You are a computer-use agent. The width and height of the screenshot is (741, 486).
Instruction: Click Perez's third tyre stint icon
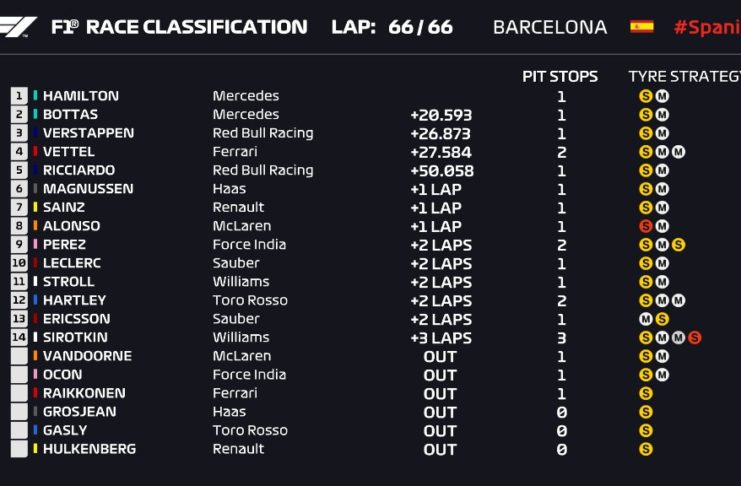(x=678, y=245)
